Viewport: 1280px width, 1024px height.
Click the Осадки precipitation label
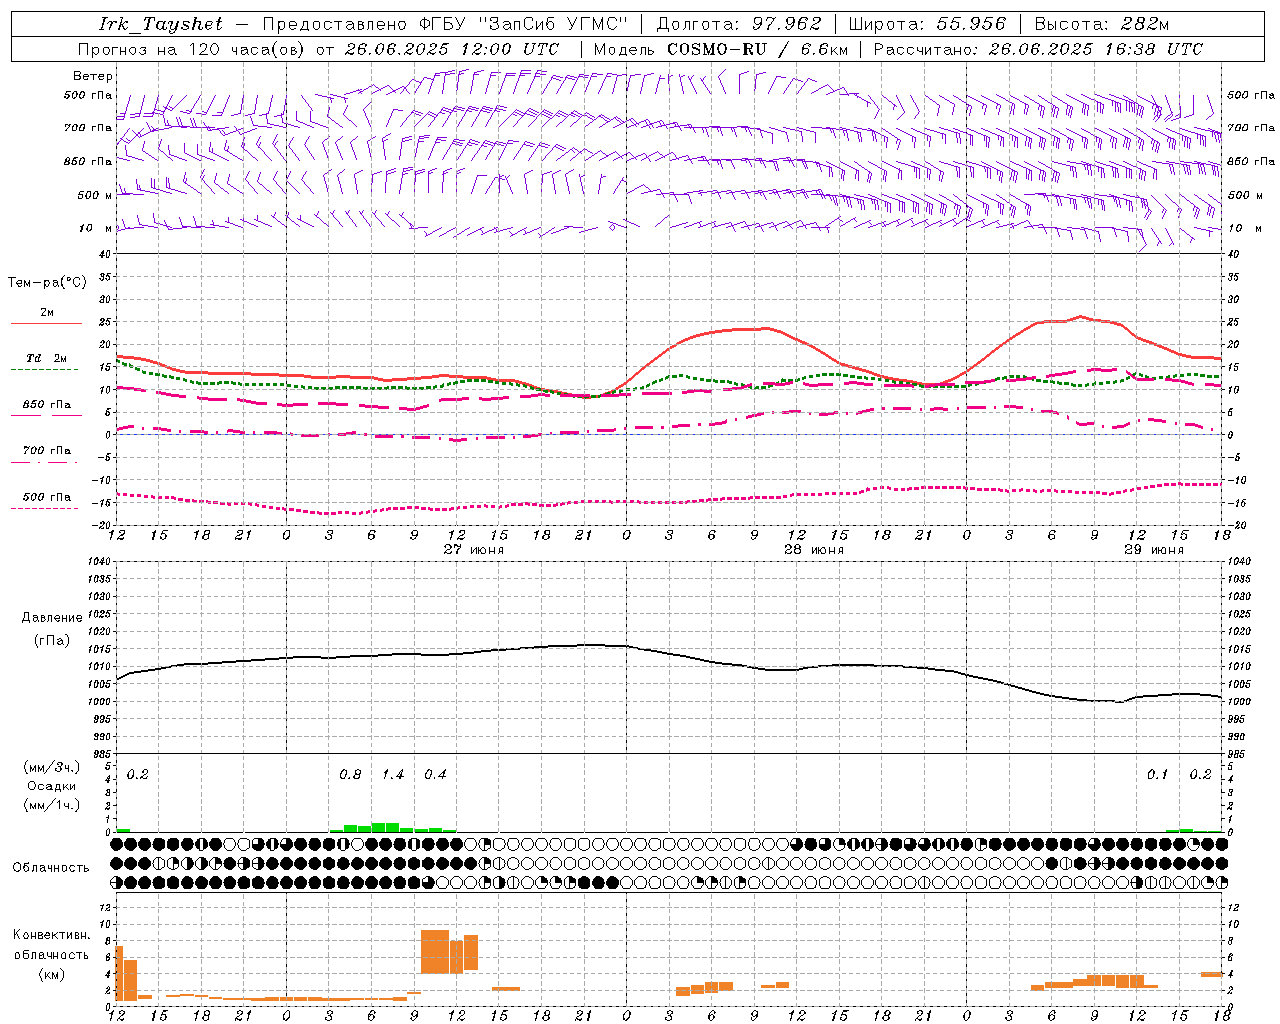click(52, 786)
